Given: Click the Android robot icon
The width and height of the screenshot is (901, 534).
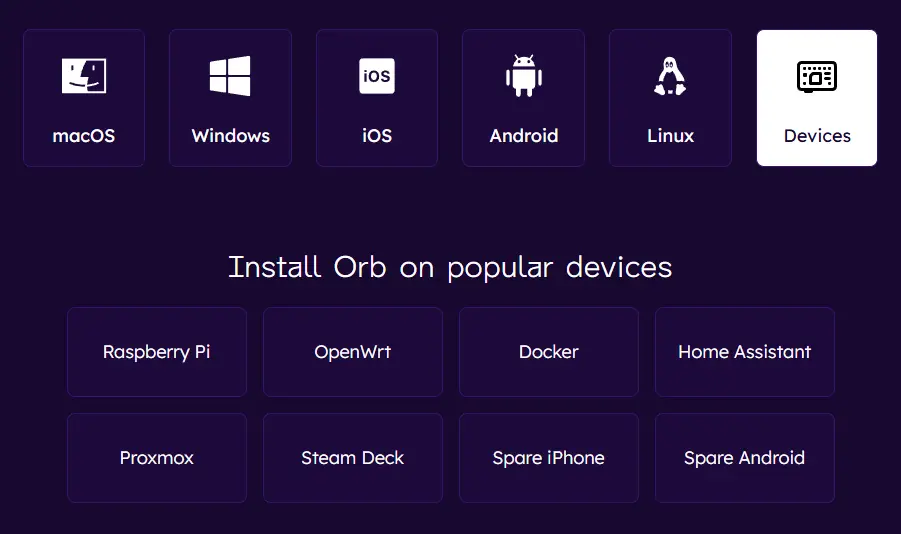Looking at the screenshot, I should pyautogui.click(x=523, y=75).
